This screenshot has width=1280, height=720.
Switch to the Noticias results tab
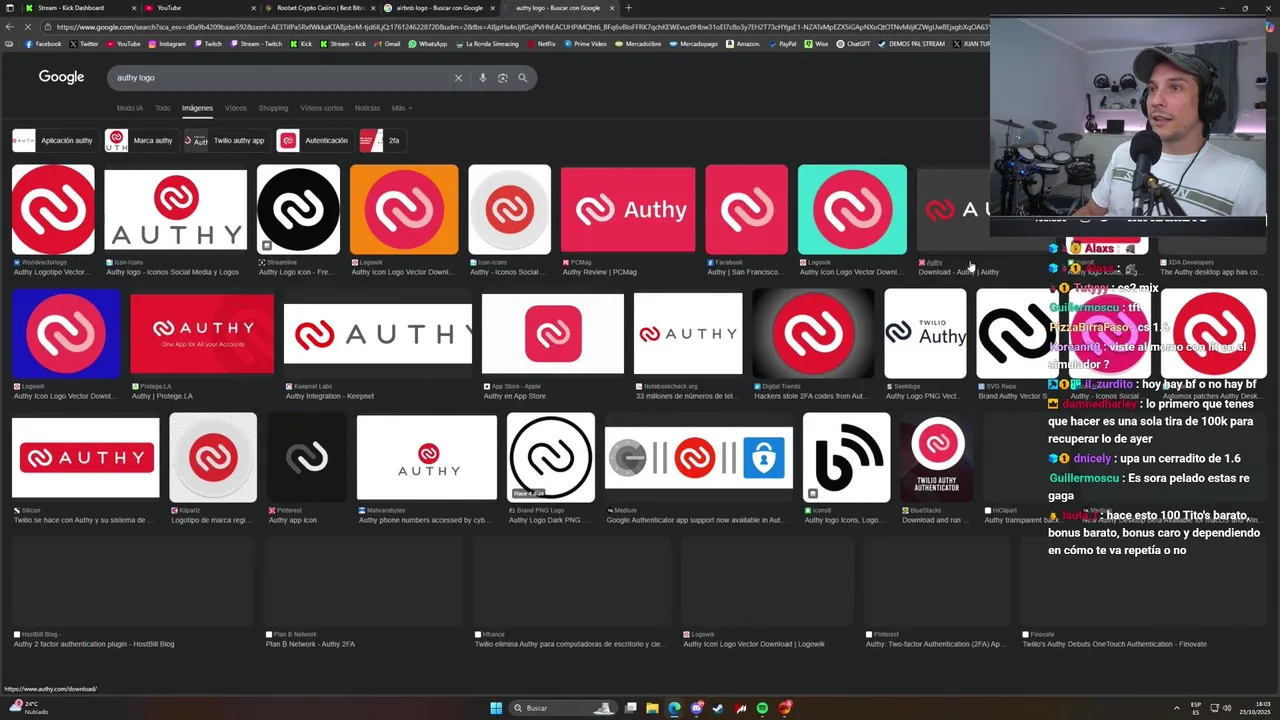pos(367,108)
